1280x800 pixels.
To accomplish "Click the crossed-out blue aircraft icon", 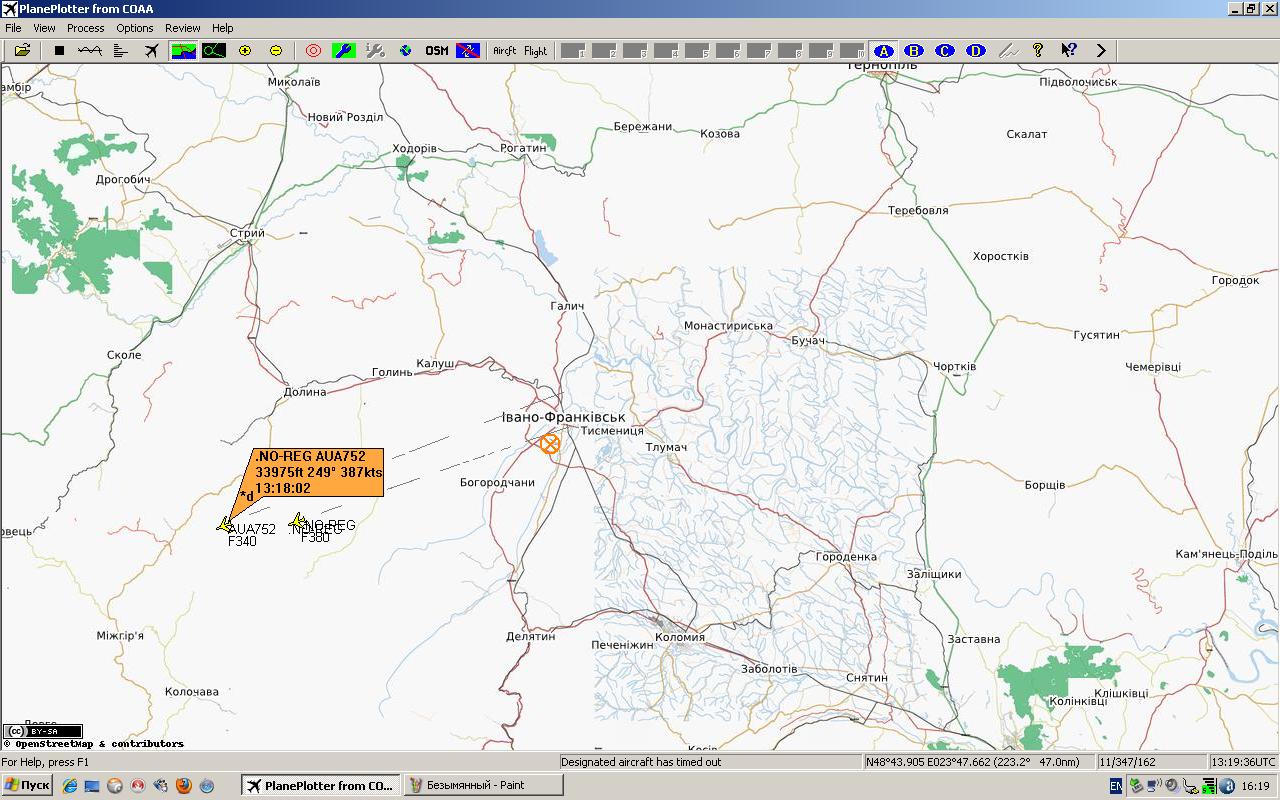I will (468, 50).
